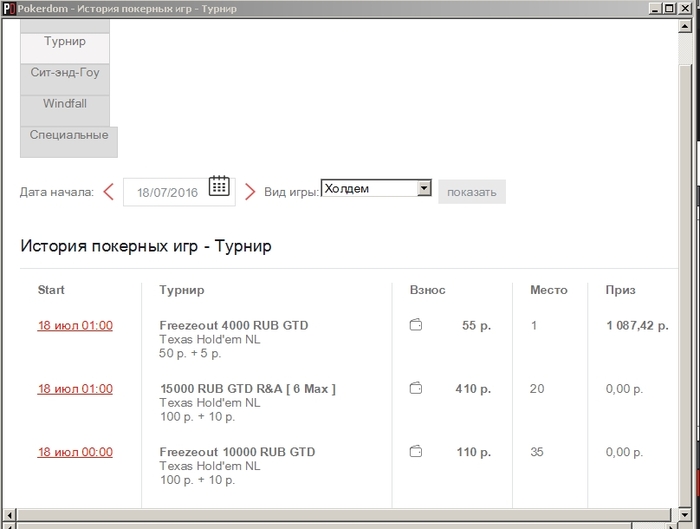Click the vertical scrollbar down arrow
Viewport: 700px width, 529px height.
(x=685, y=514)
